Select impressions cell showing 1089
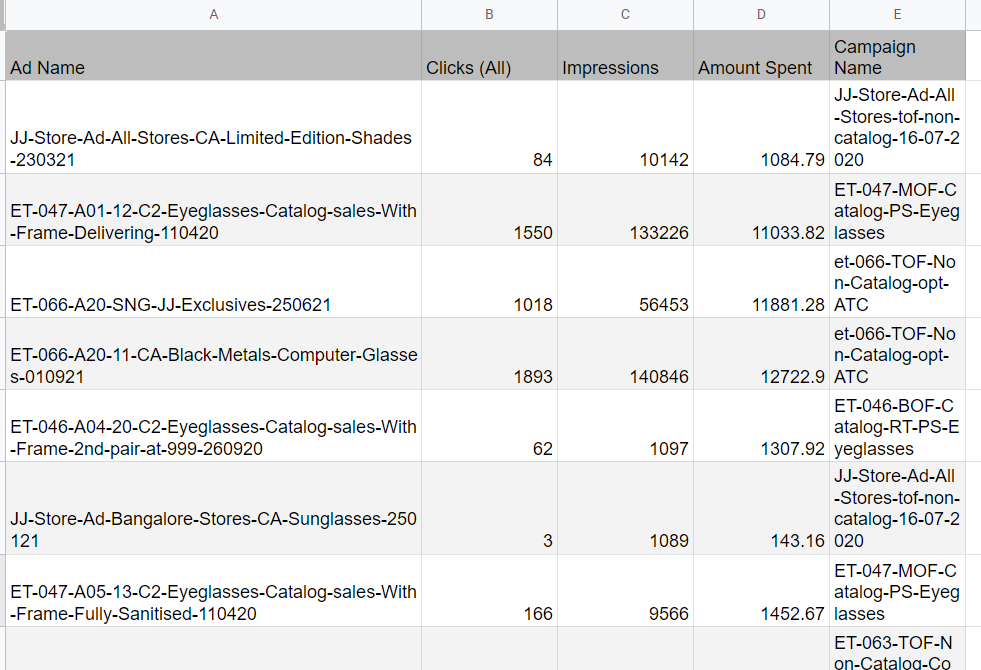Viewport: 981px width, 670px height. click(625, 508)
